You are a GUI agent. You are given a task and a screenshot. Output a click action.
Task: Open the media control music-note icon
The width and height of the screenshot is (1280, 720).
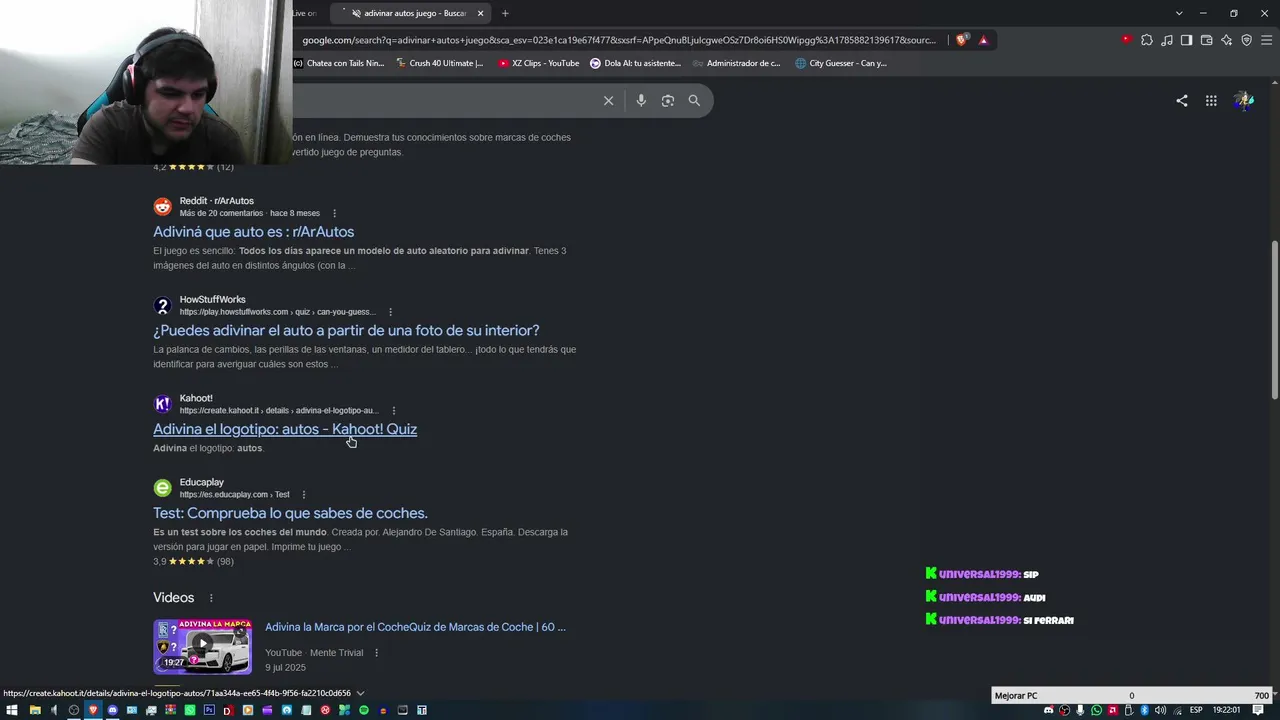(1167, 40)
